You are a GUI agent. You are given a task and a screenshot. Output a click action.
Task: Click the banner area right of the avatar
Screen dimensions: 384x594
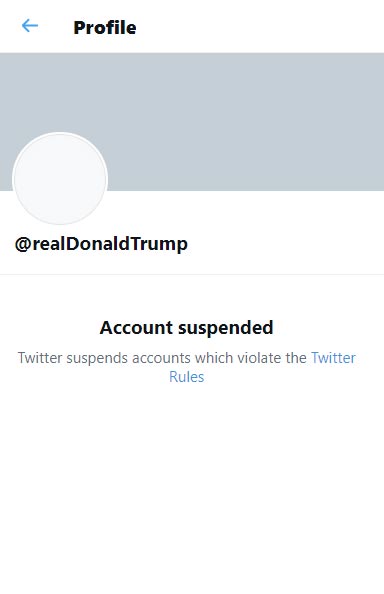coord(246,159)
